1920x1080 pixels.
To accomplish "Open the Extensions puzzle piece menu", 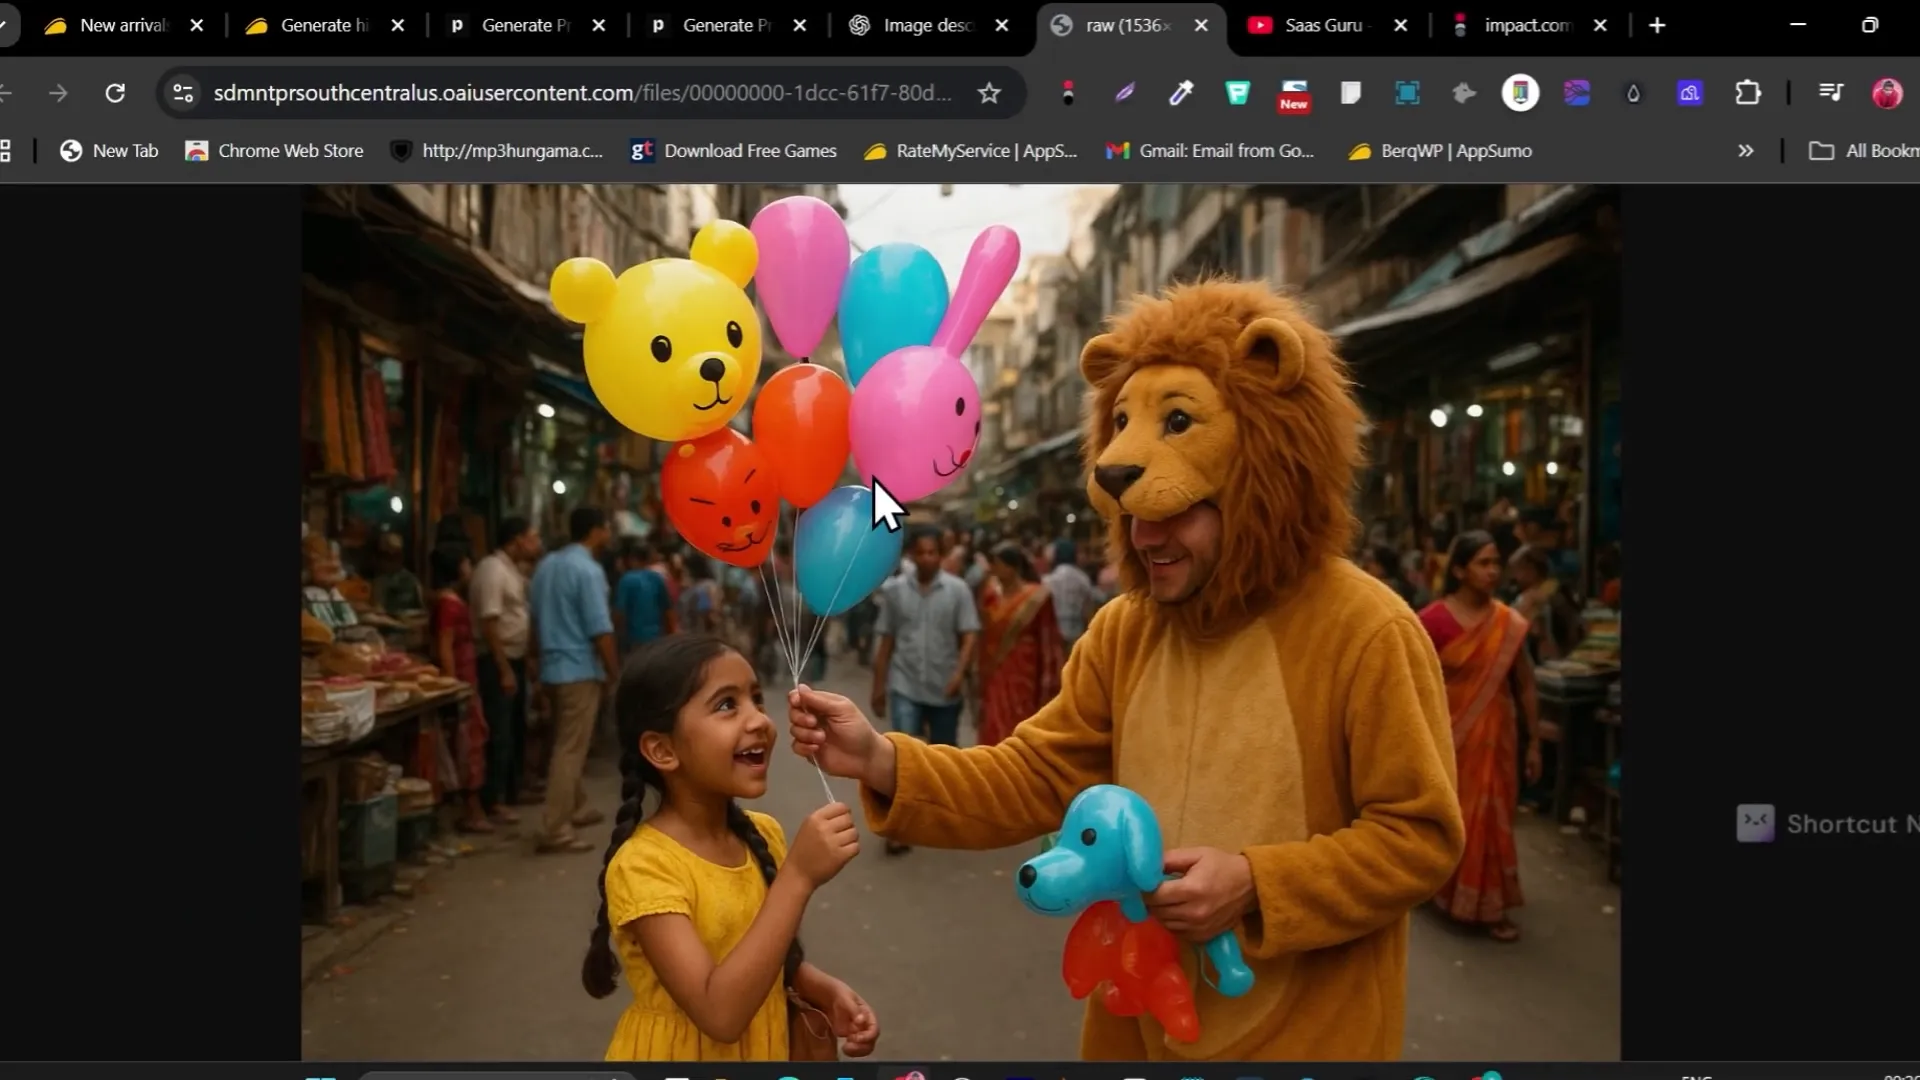I will click(1747, 93).
